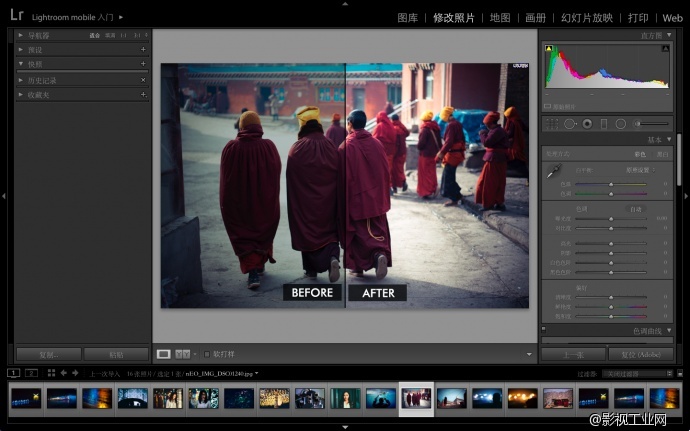This screenshot has width=690, height=431.
Task: Choose the red eye correction tool
Action: [x=587, y=123]
